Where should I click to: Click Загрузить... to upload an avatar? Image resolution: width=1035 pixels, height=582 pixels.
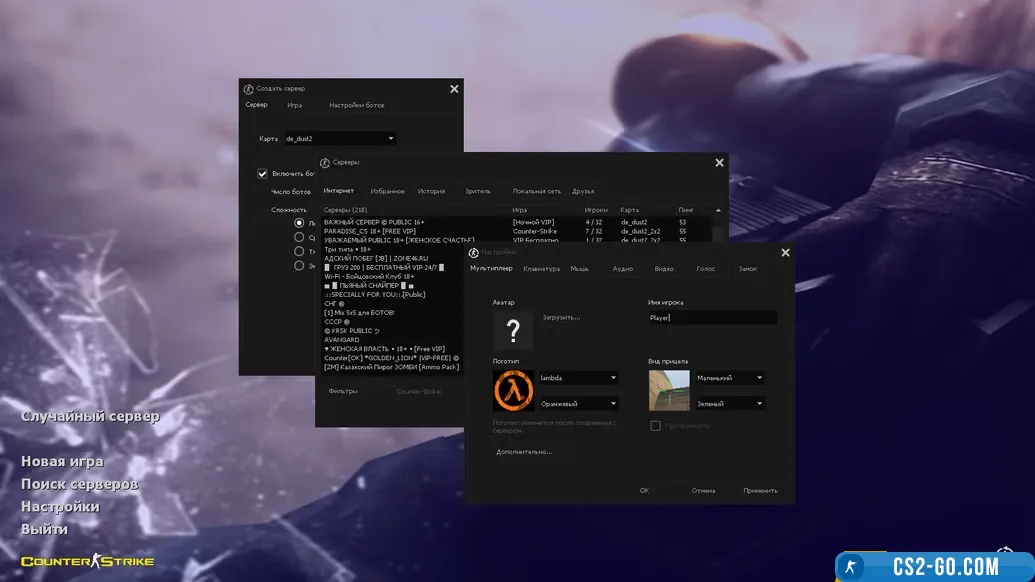click(561, 317)
